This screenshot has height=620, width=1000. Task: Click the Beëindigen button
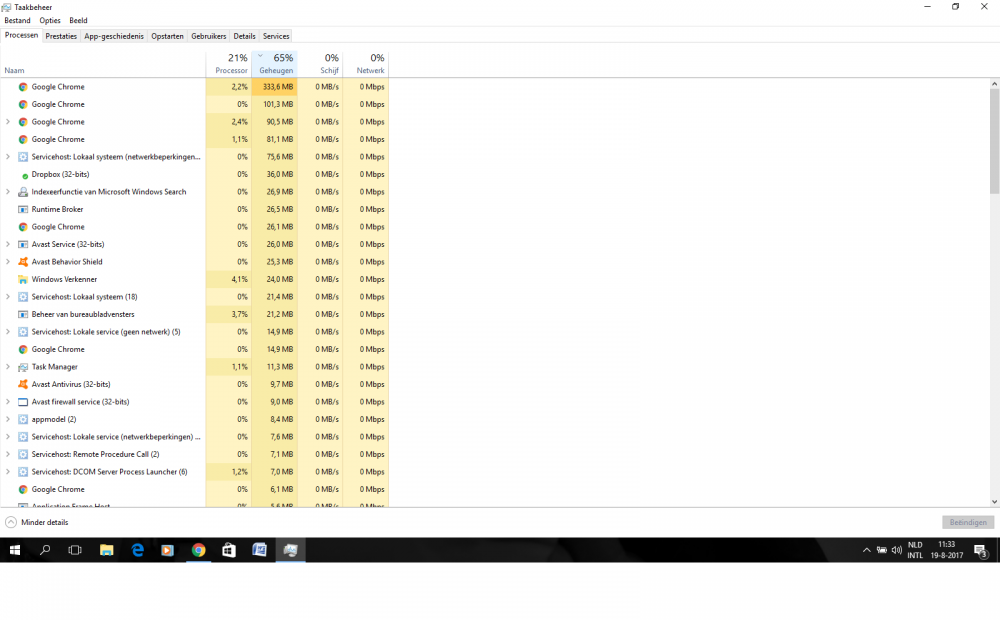[968, 522]
